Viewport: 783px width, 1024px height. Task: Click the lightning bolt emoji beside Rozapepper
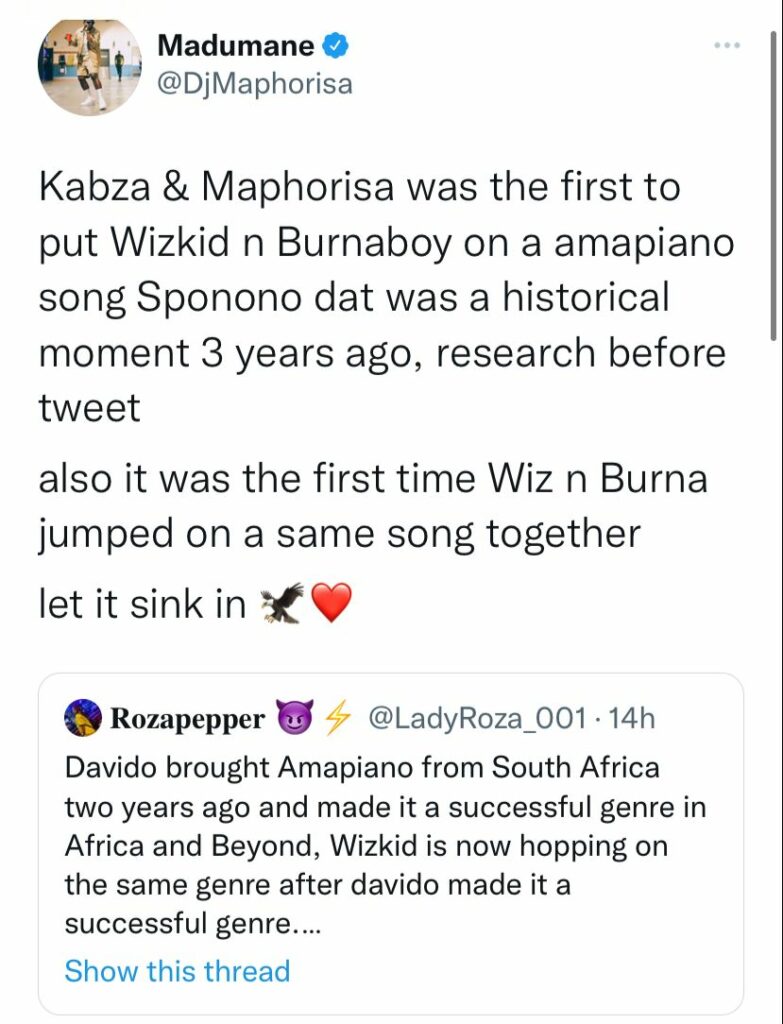pos(338,718)
